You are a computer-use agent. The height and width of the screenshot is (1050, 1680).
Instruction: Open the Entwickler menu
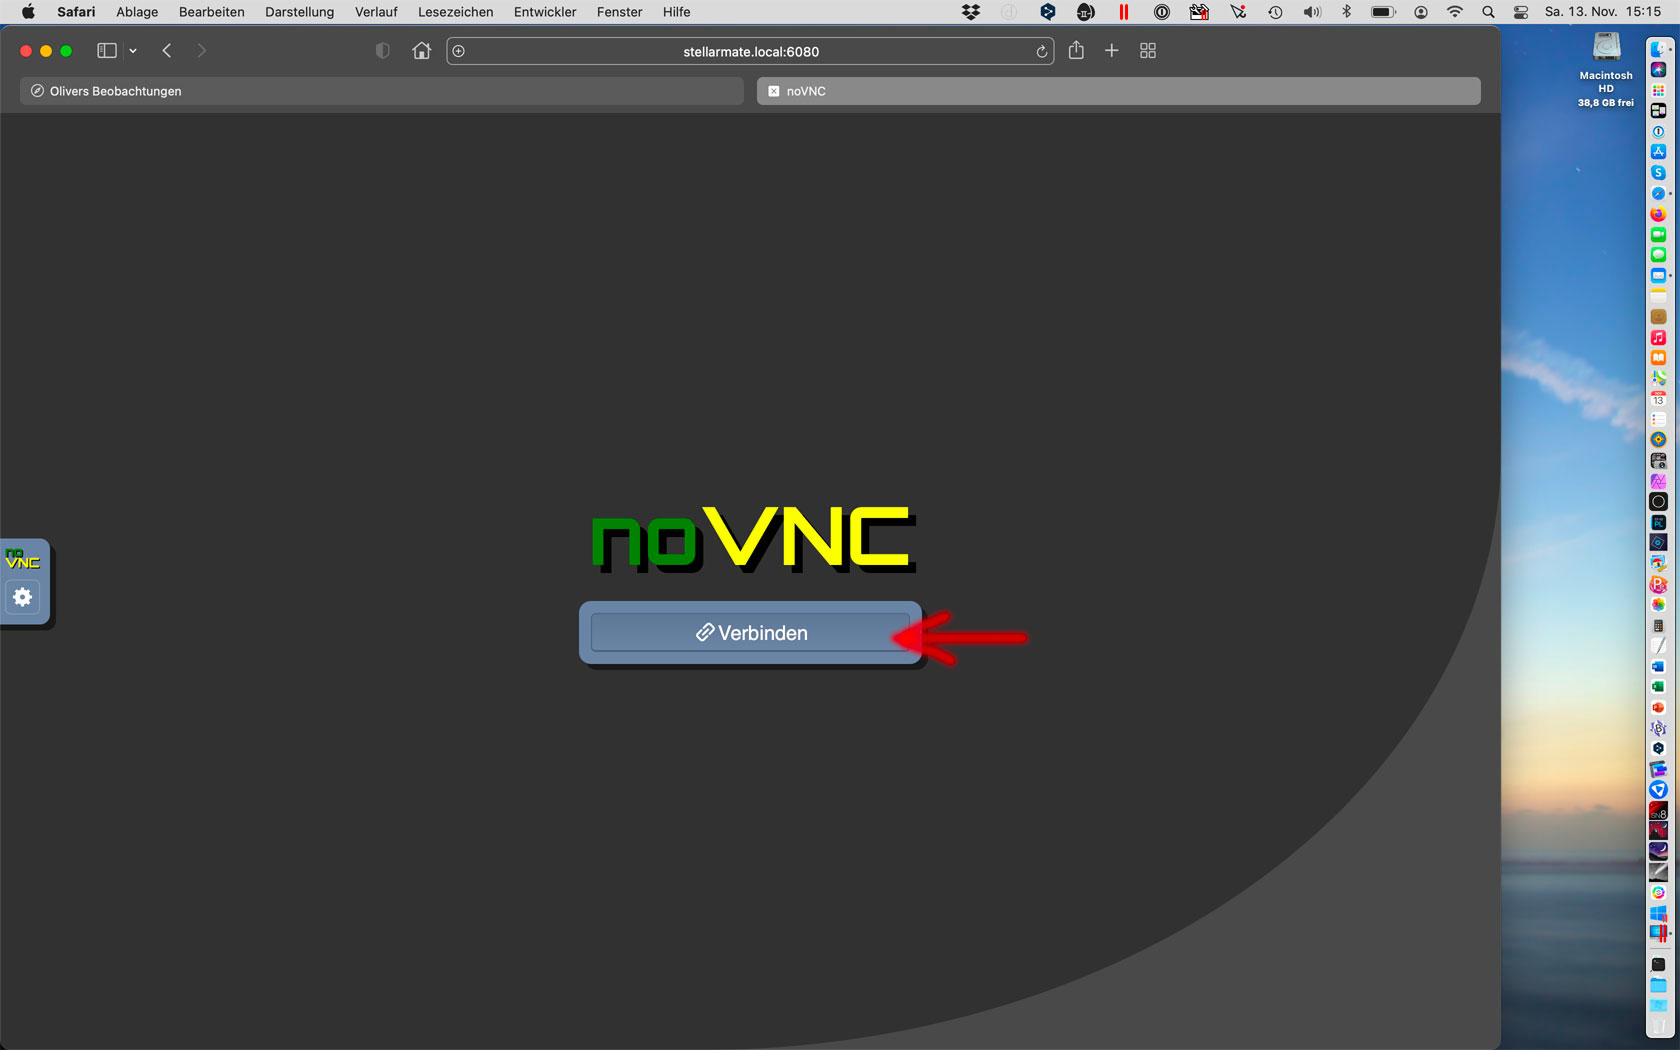click(545, 12)
